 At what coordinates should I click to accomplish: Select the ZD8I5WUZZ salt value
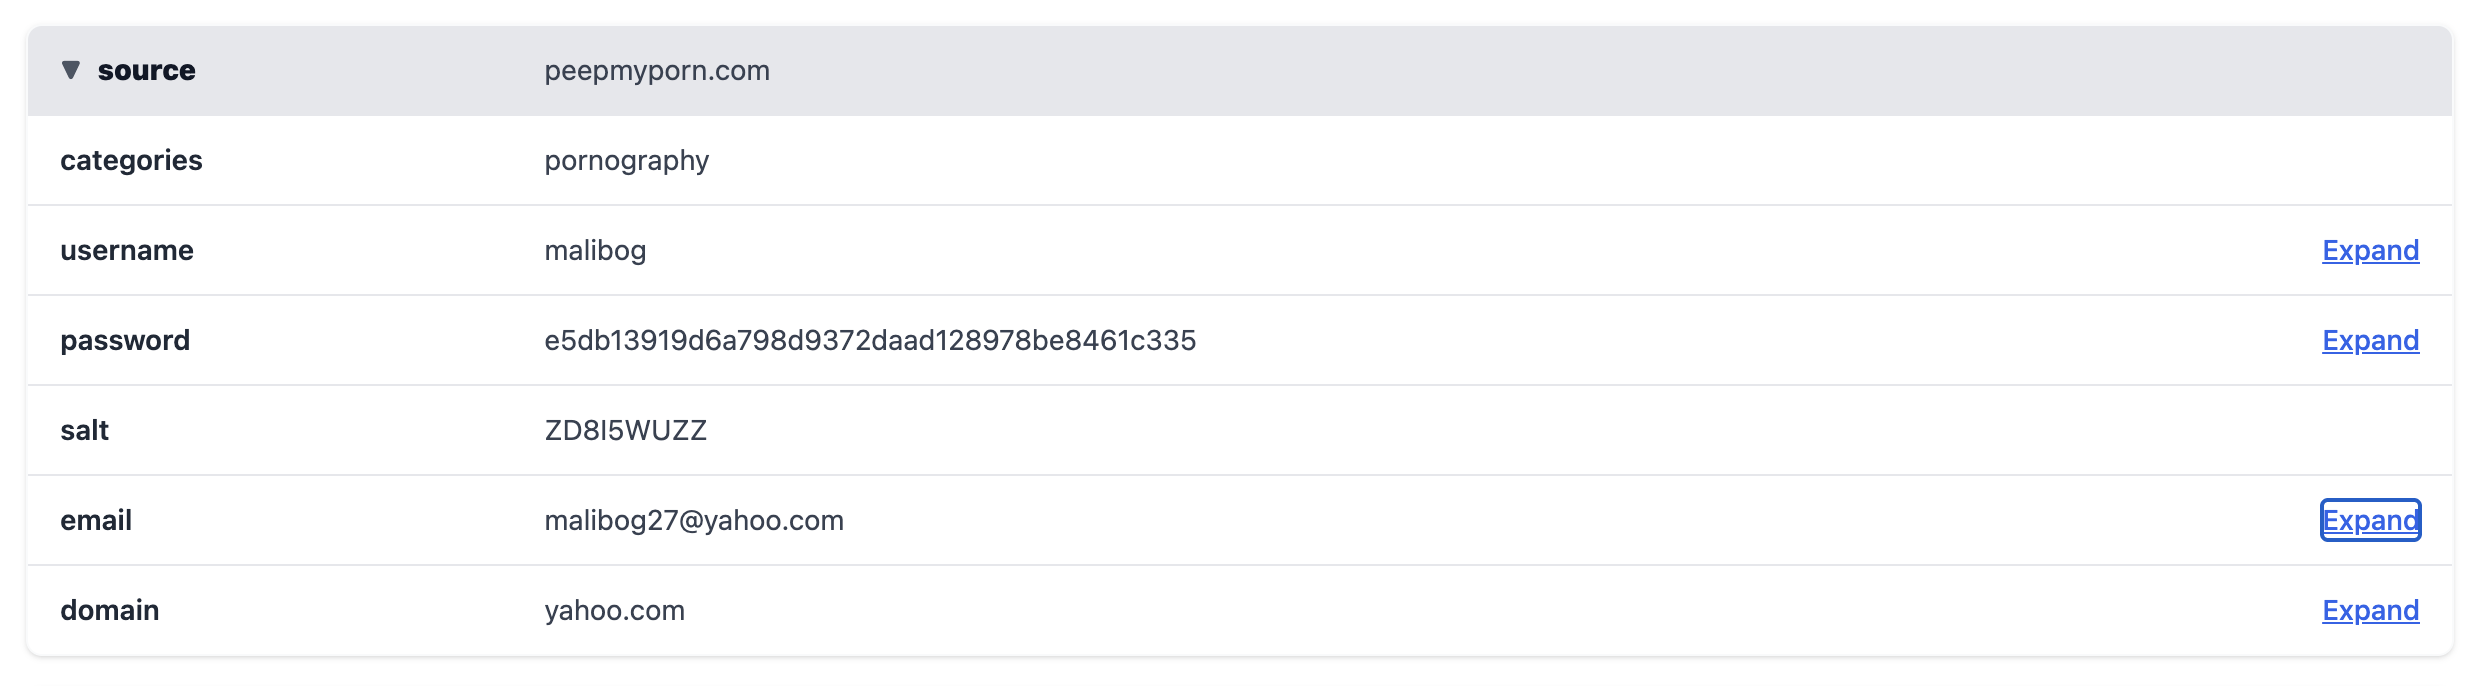pyautogui.click(x=625, y=430)
